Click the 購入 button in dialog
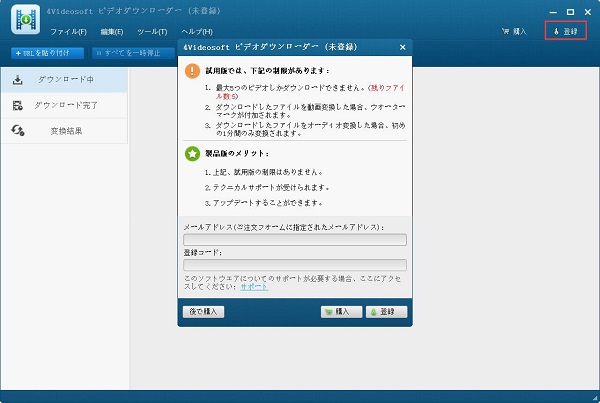Image resolution: width=600 pixels, height=403 pixels. [x=341, y=312]
